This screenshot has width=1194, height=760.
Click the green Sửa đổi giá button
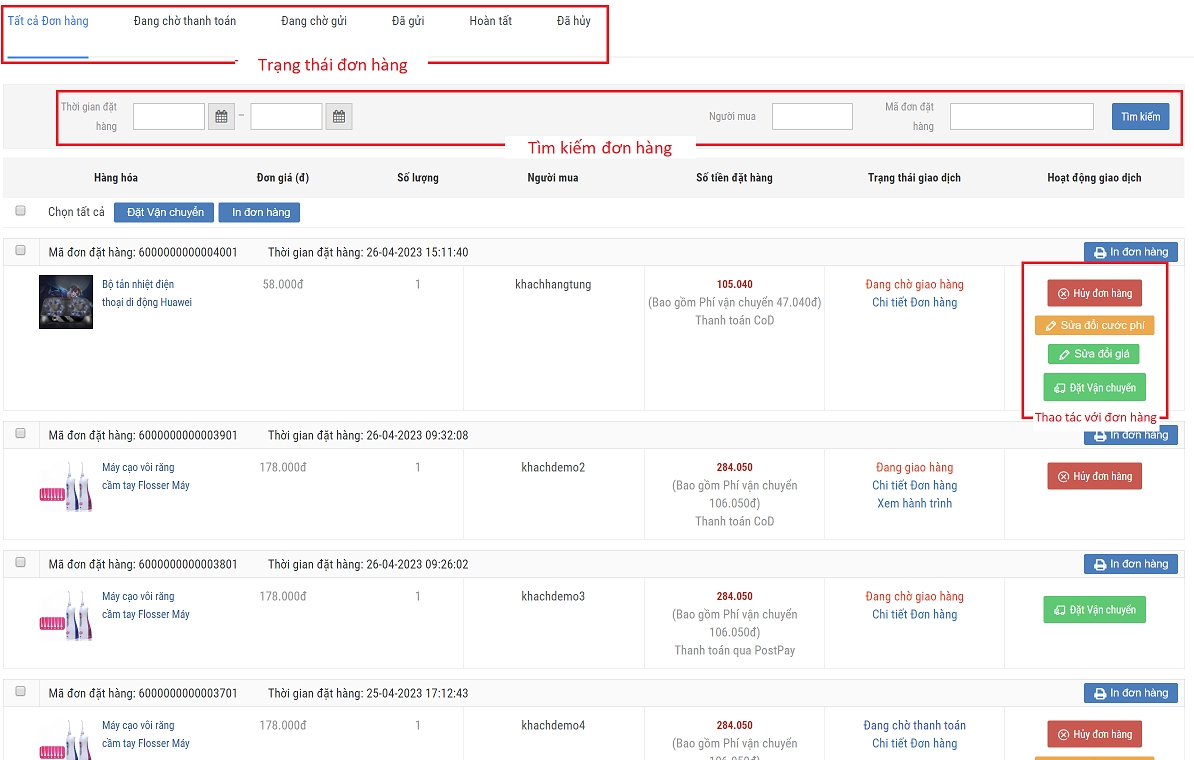[x=1093, y=354]
